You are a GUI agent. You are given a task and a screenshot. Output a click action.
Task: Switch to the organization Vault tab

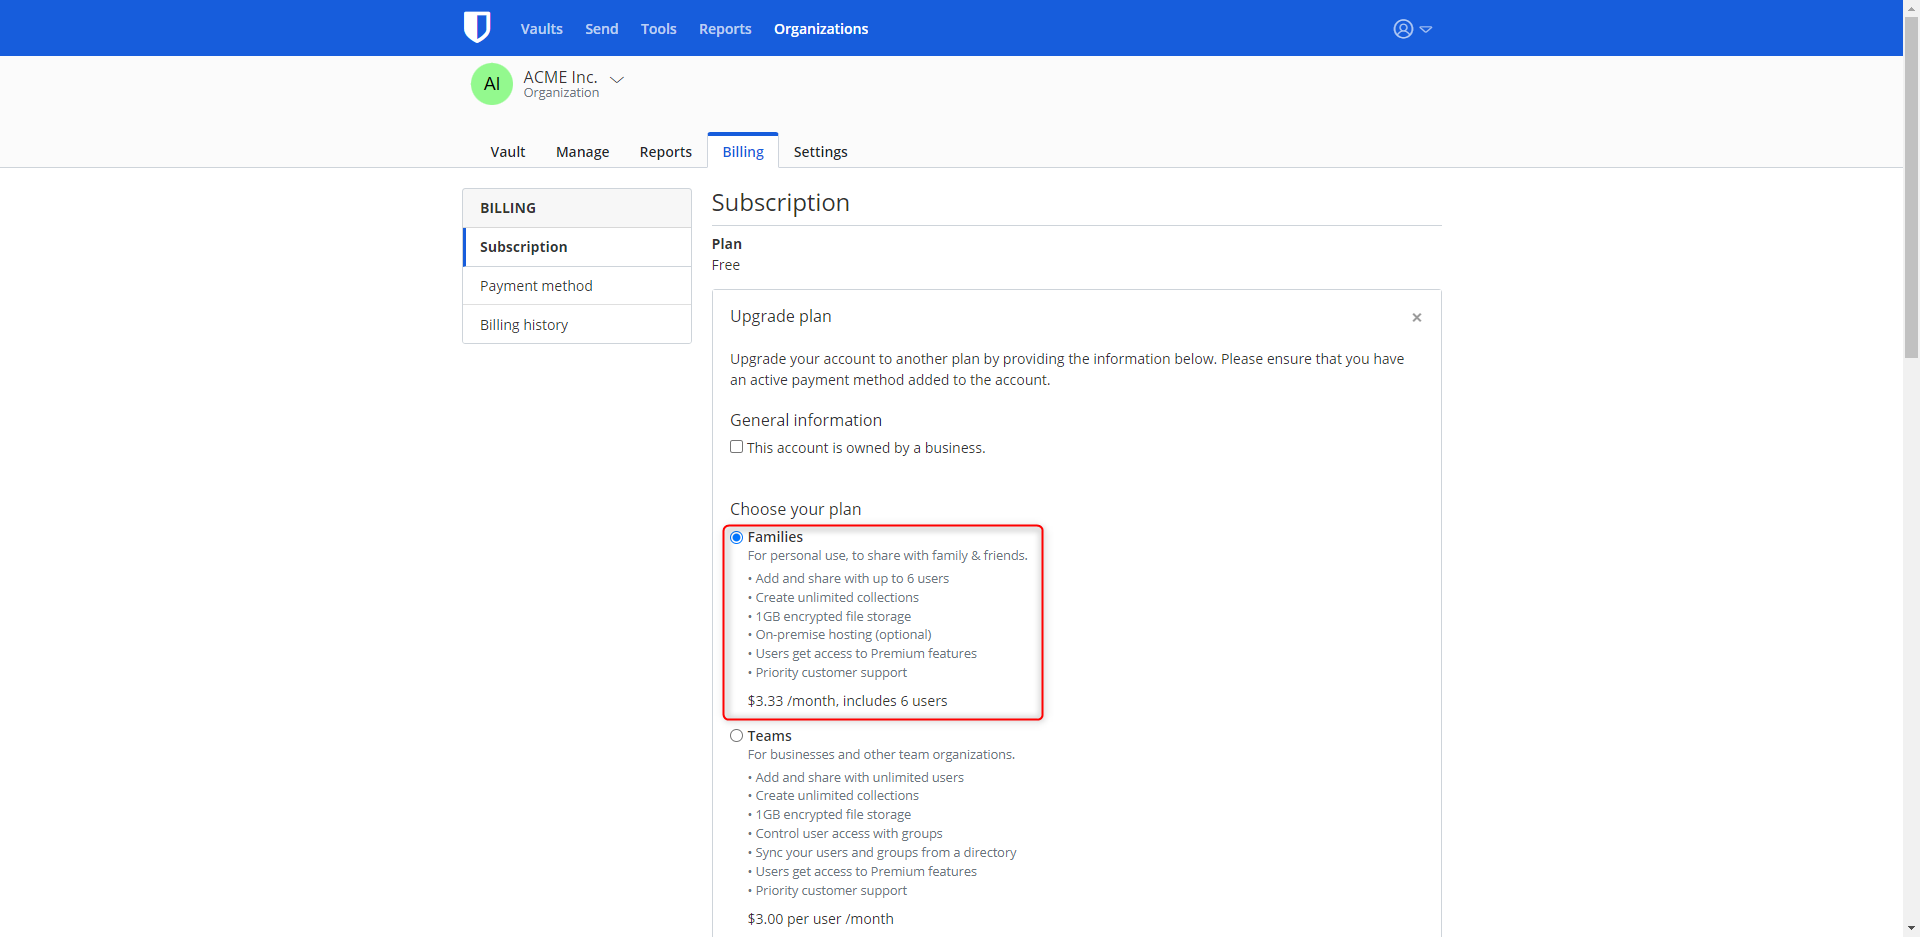point(508,152)
